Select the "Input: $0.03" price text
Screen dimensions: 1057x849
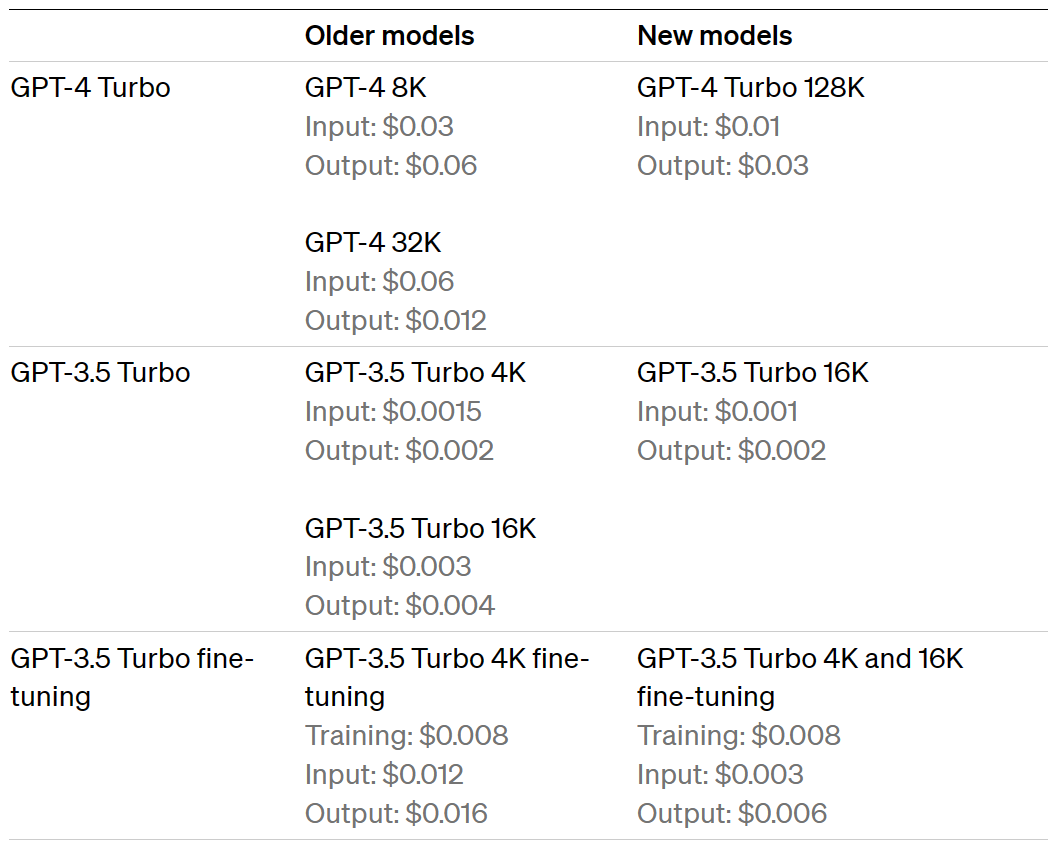(x=379, y=127)
